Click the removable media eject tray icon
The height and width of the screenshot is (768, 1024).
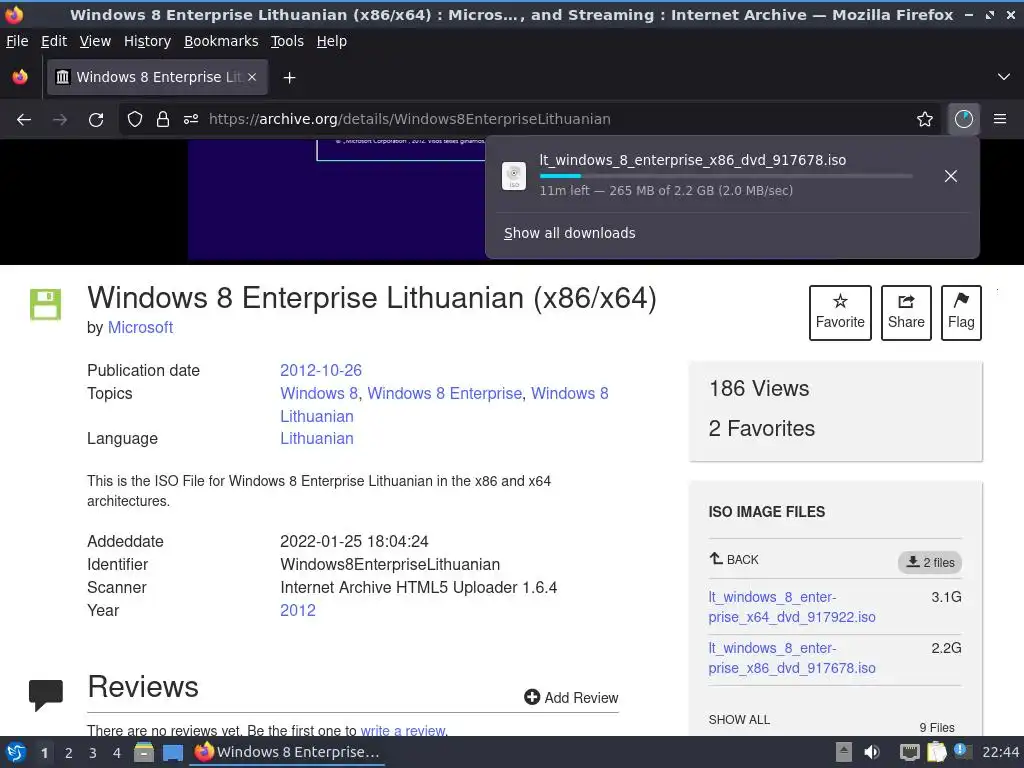844,752
